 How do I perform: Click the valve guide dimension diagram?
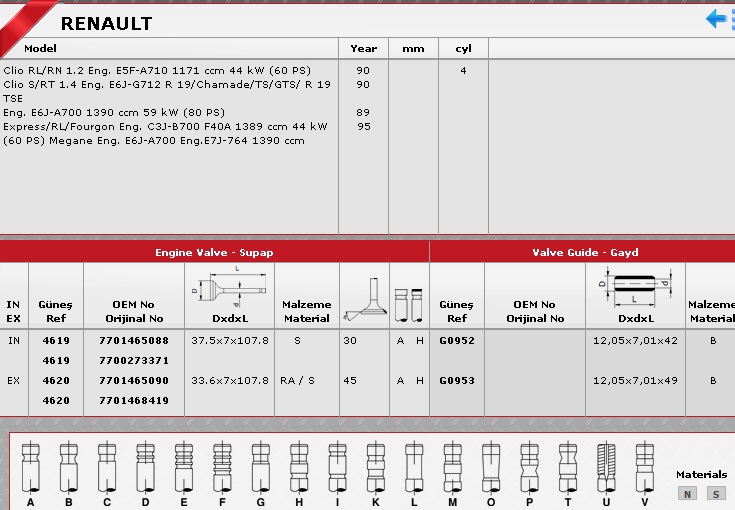tap(635, 285)
